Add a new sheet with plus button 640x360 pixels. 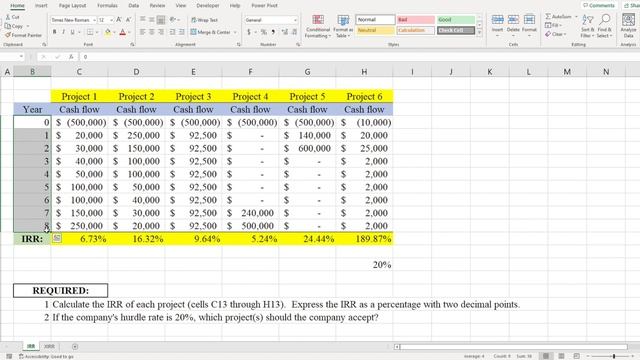tap(75, 347)
